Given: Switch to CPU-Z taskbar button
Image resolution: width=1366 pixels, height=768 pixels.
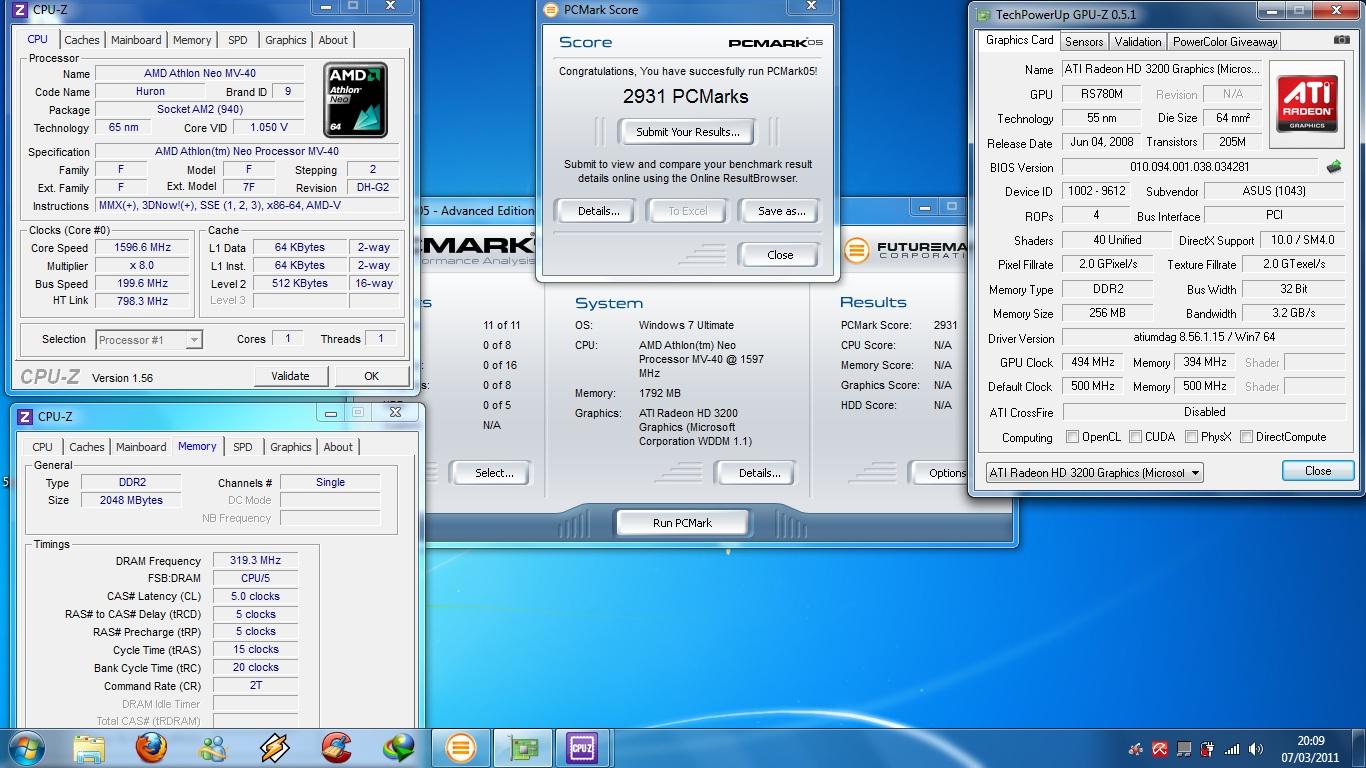Looking at the screenshot, I should pos(582,748).
